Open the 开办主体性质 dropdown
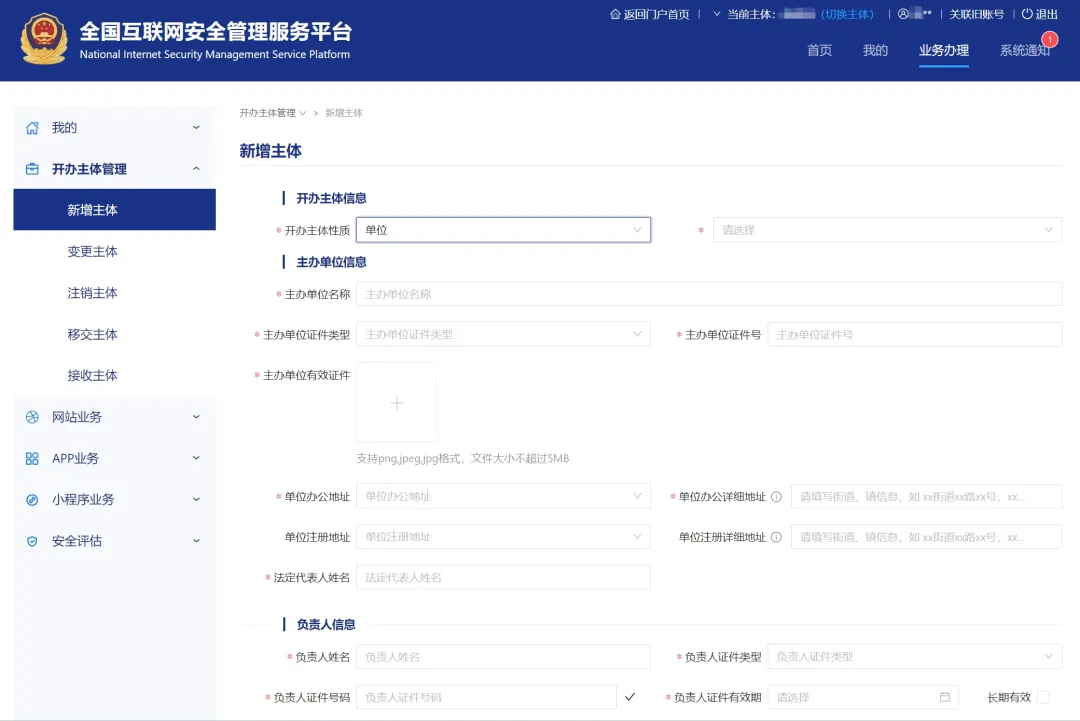The height and width of the screenshot is (721, 1080). click(503, 230)
